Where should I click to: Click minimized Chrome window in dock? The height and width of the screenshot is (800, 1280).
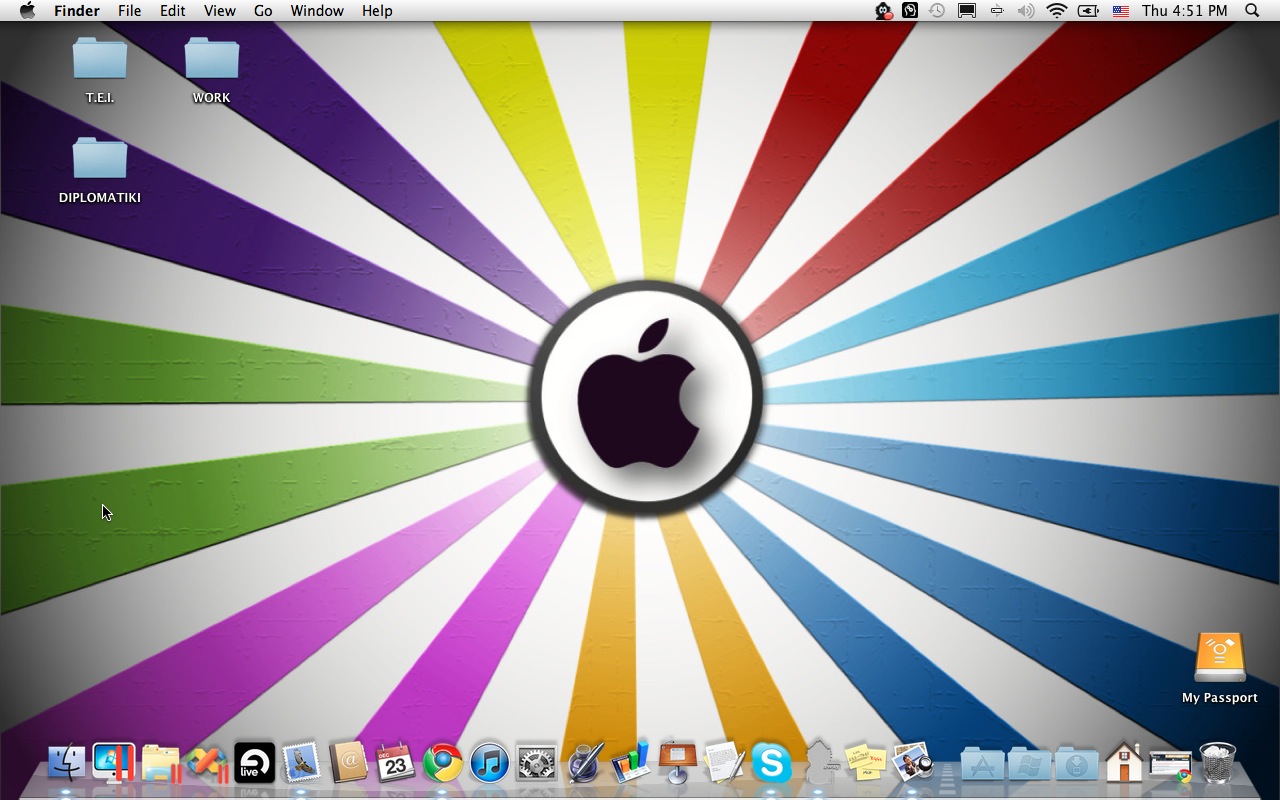[x=1170, y=765]
